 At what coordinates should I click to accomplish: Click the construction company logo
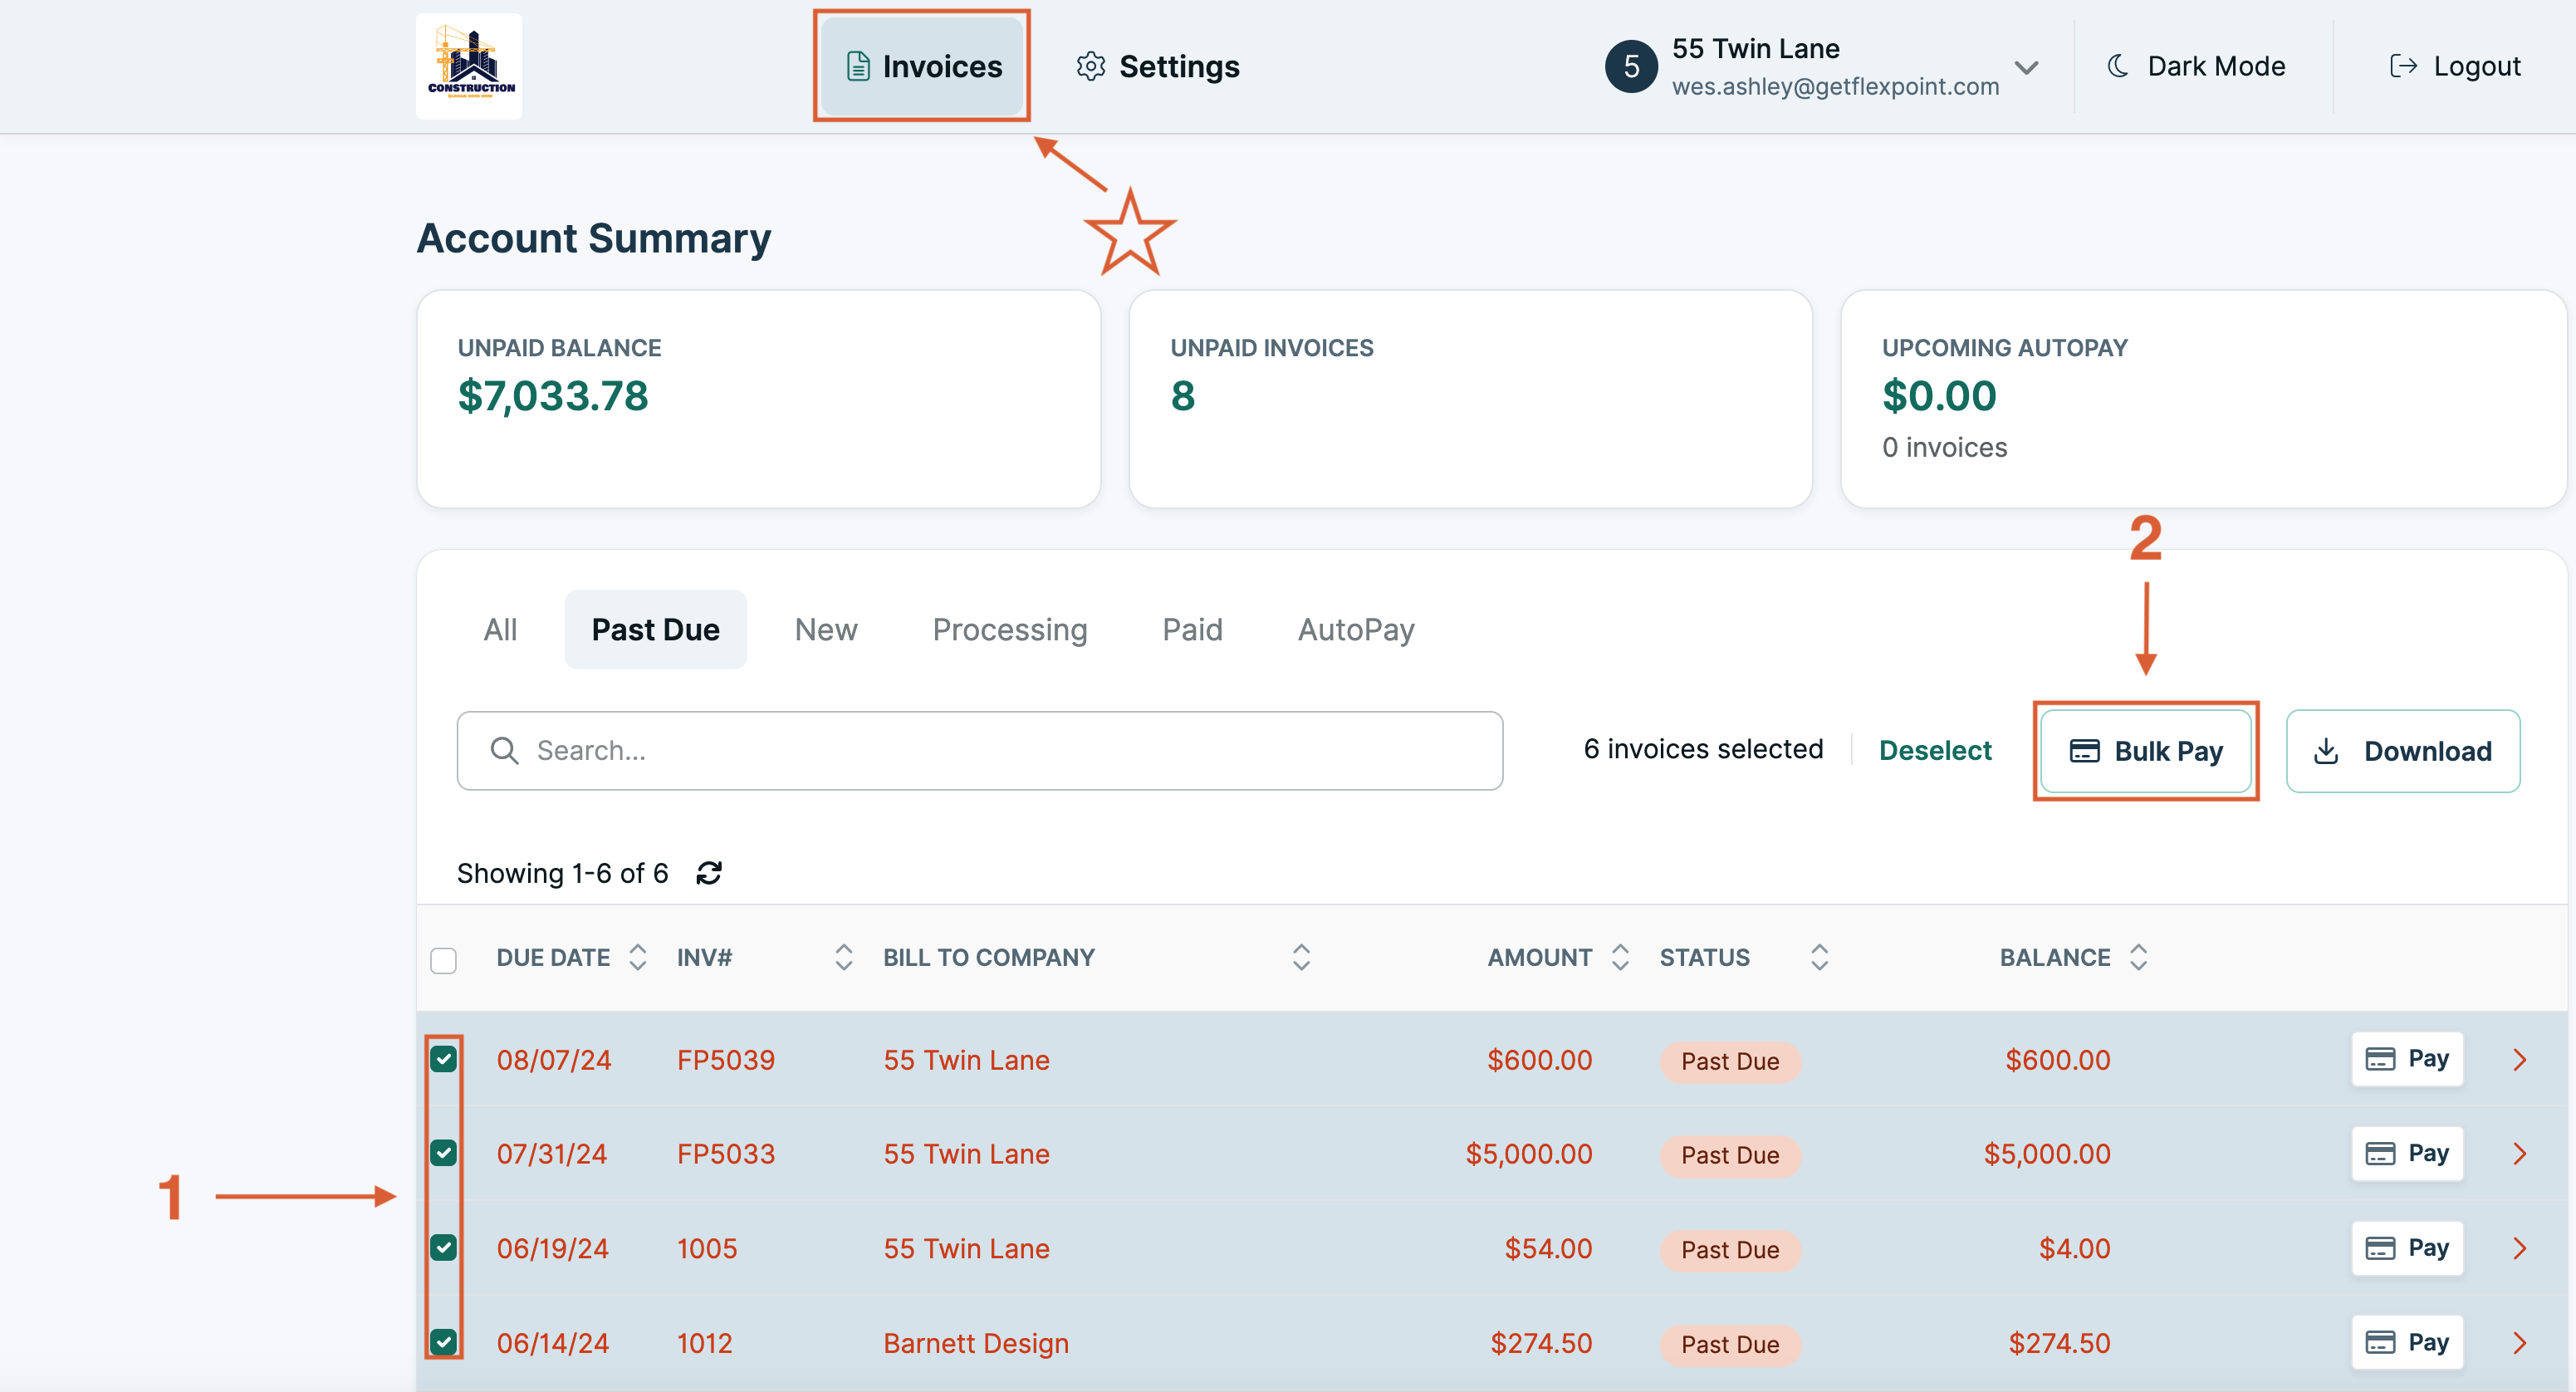tap(469, 66)
